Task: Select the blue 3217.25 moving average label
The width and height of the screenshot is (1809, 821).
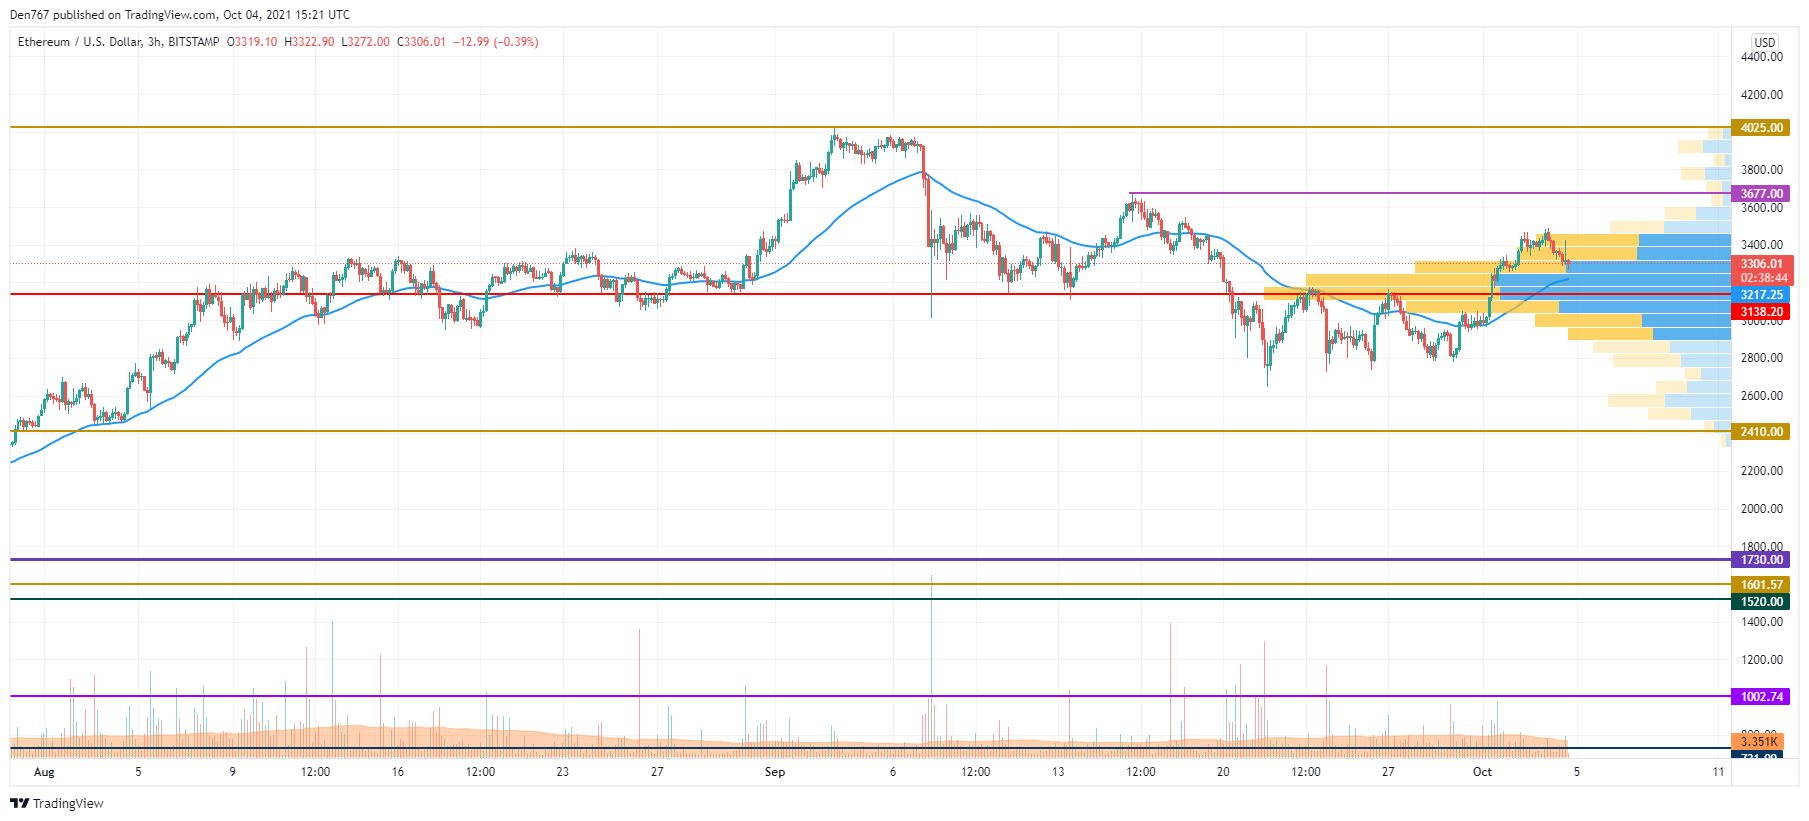Action: (1761, 295)
